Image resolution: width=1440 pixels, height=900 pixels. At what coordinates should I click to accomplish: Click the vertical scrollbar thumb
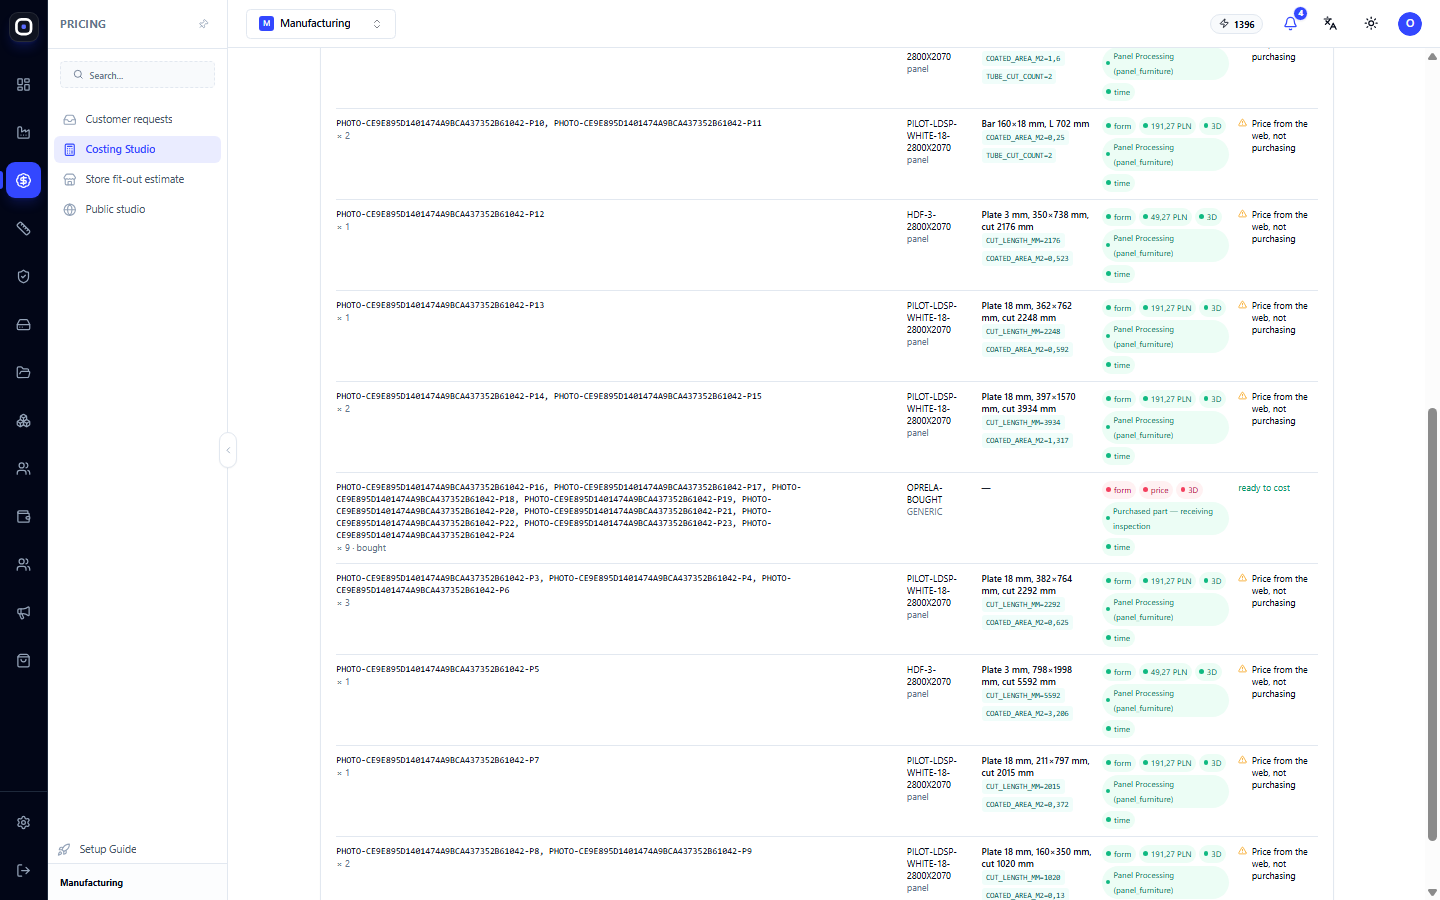[x=1432, y=624]
